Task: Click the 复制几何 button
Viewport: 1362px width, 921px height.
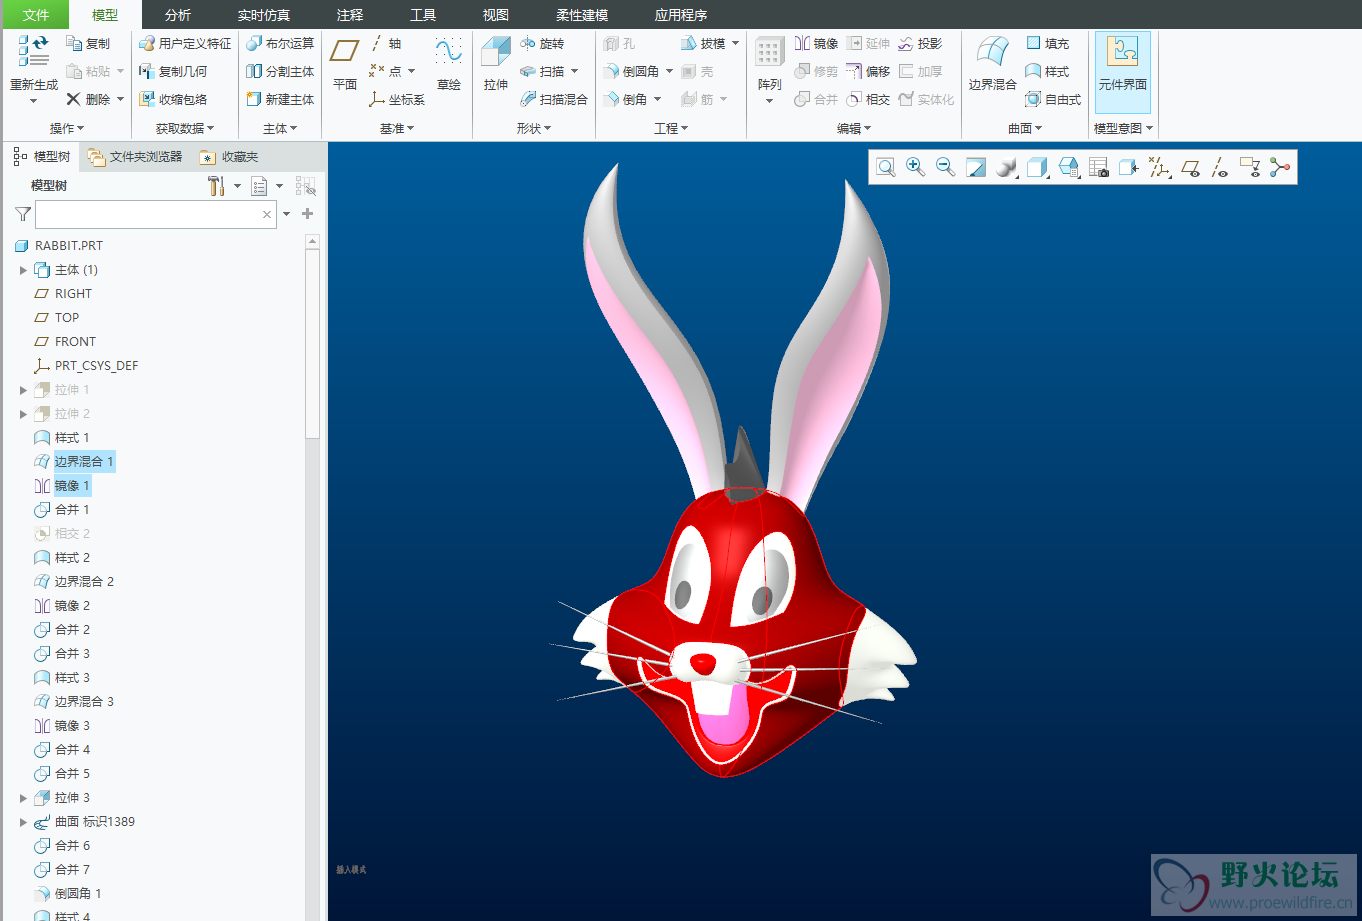Action: pyautogui.click(x=173, y=71)
